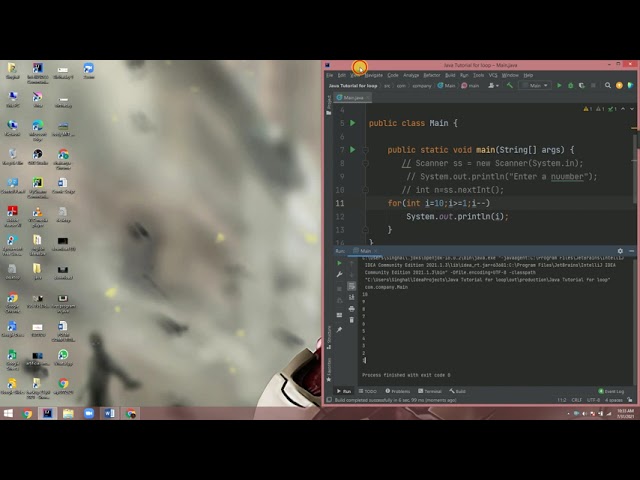Viewport: 640px width, 480px height.
Task: Rerun Main using Run panel play icon
Action: click(339, 263)
